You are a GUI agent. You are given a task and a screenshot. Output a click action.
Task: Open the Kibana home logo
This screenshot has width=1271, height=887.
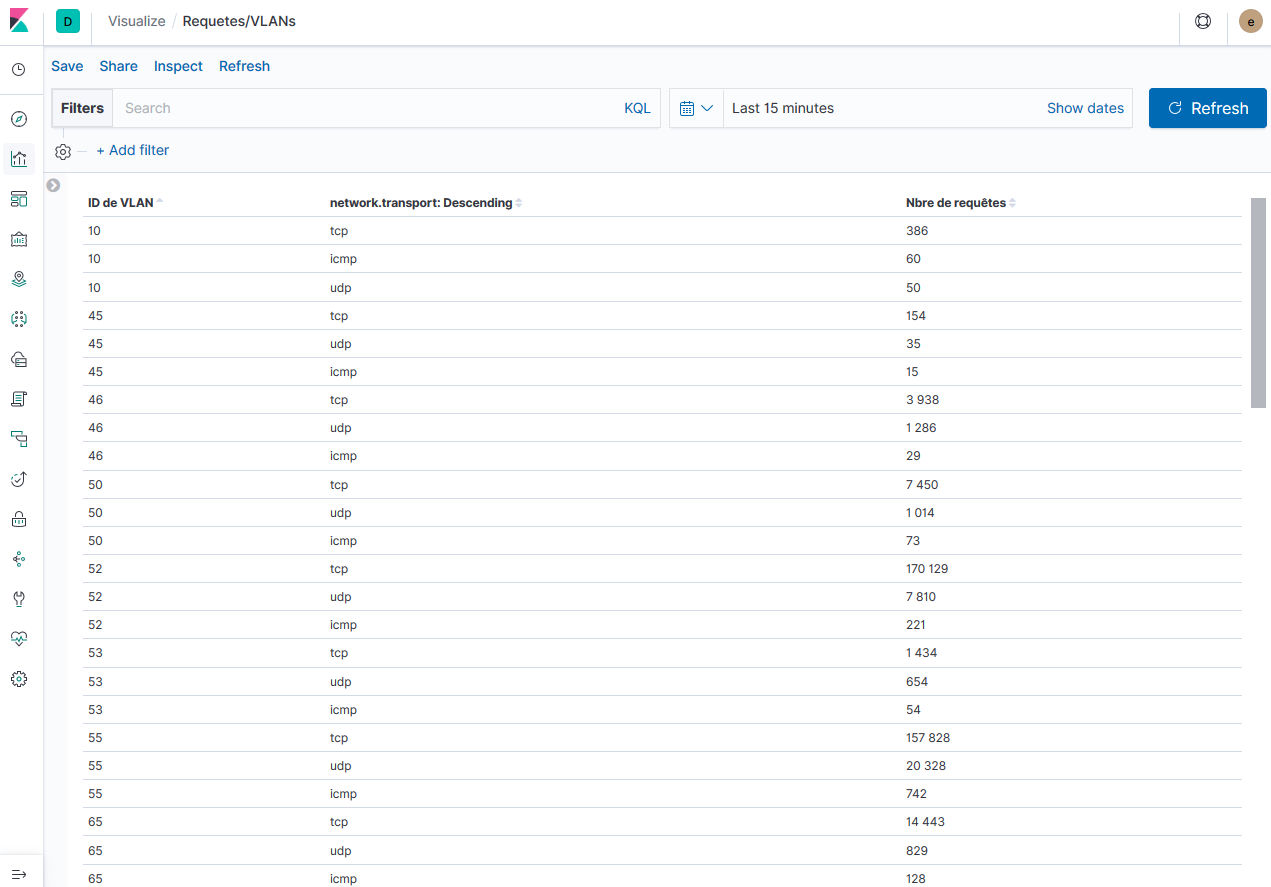tap(19, 21)
